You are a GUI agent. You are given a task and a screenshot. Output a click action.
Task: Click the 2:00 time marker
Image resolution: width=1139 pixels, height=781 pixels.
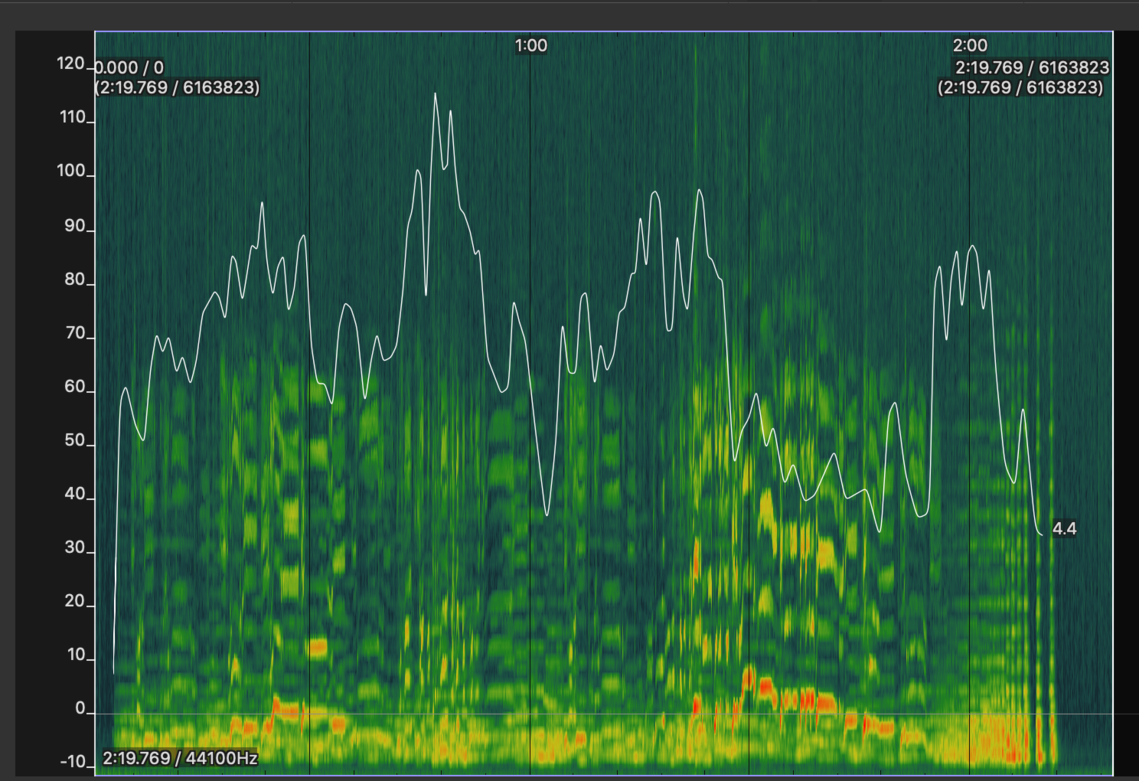click(969, 46)
